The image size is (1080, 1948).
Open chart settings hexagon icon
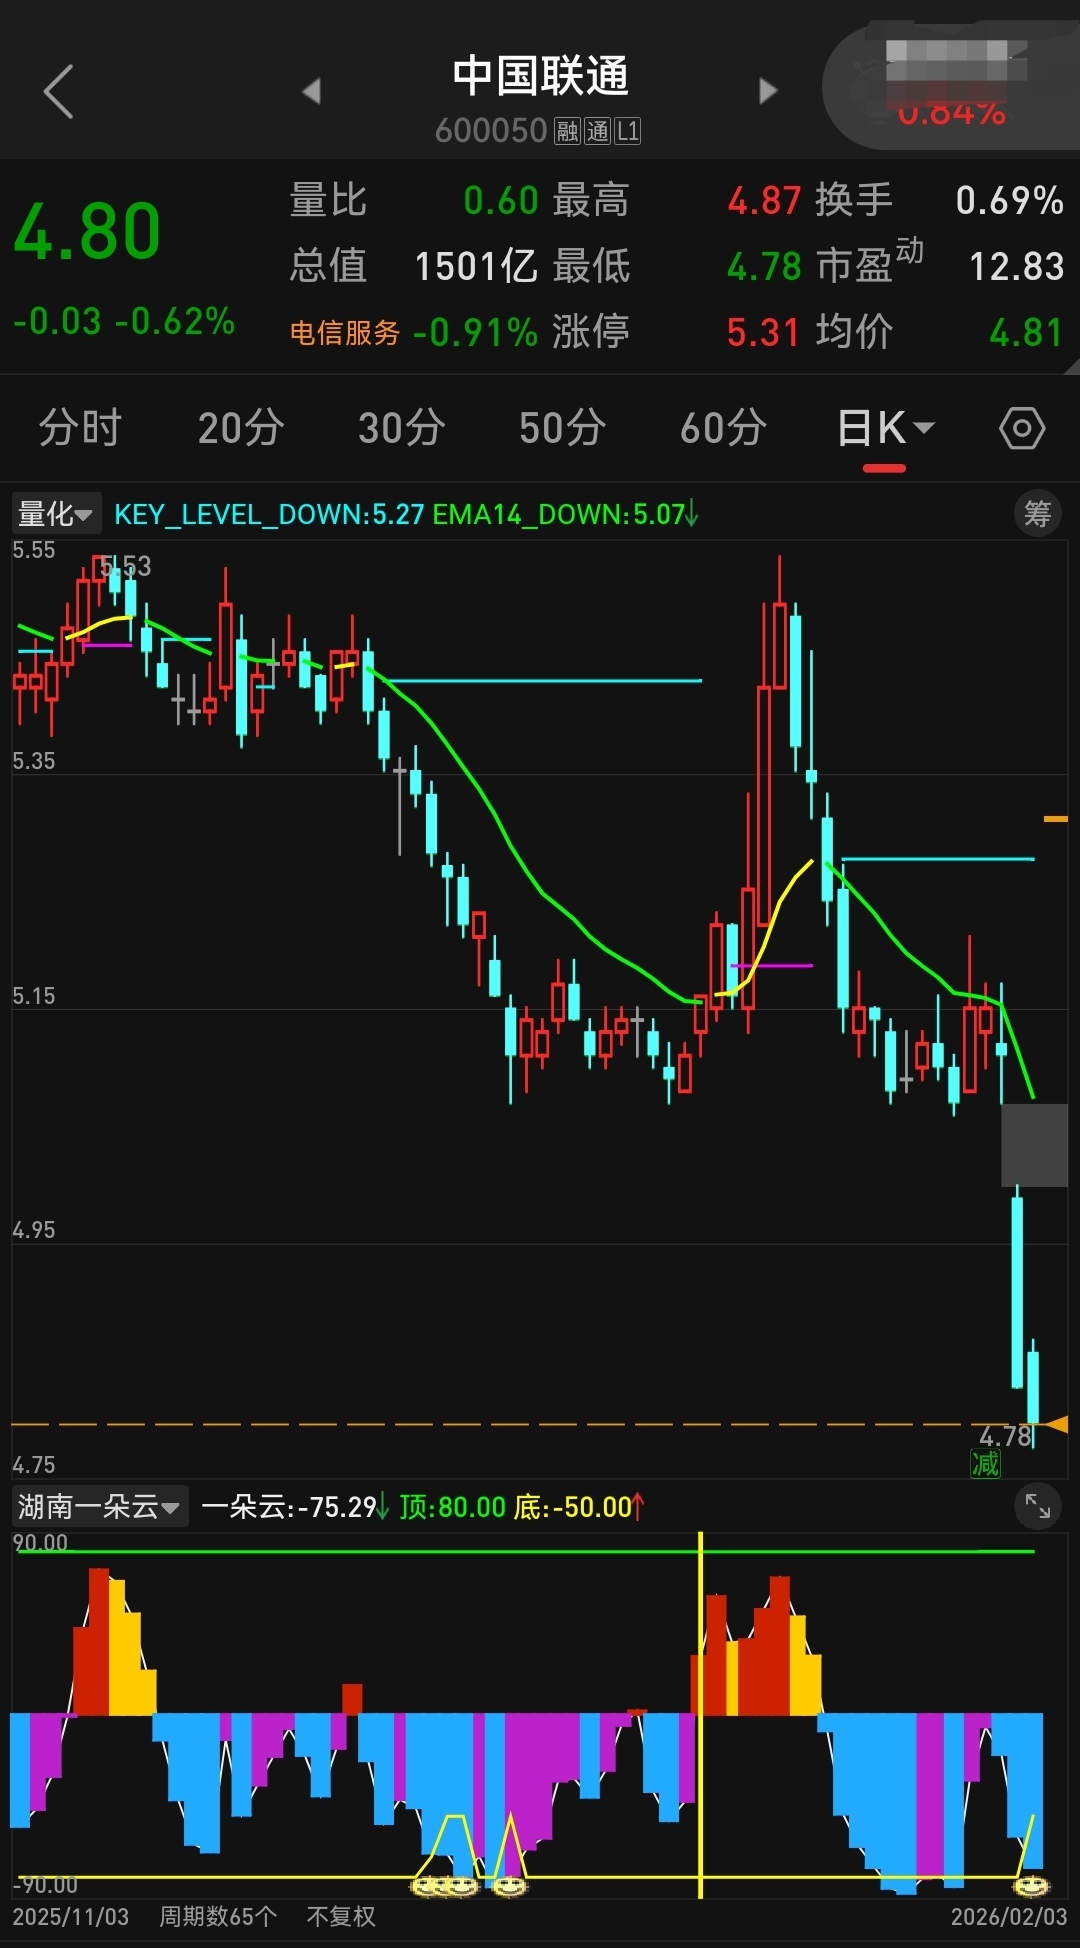click(x=1022, y=429)
